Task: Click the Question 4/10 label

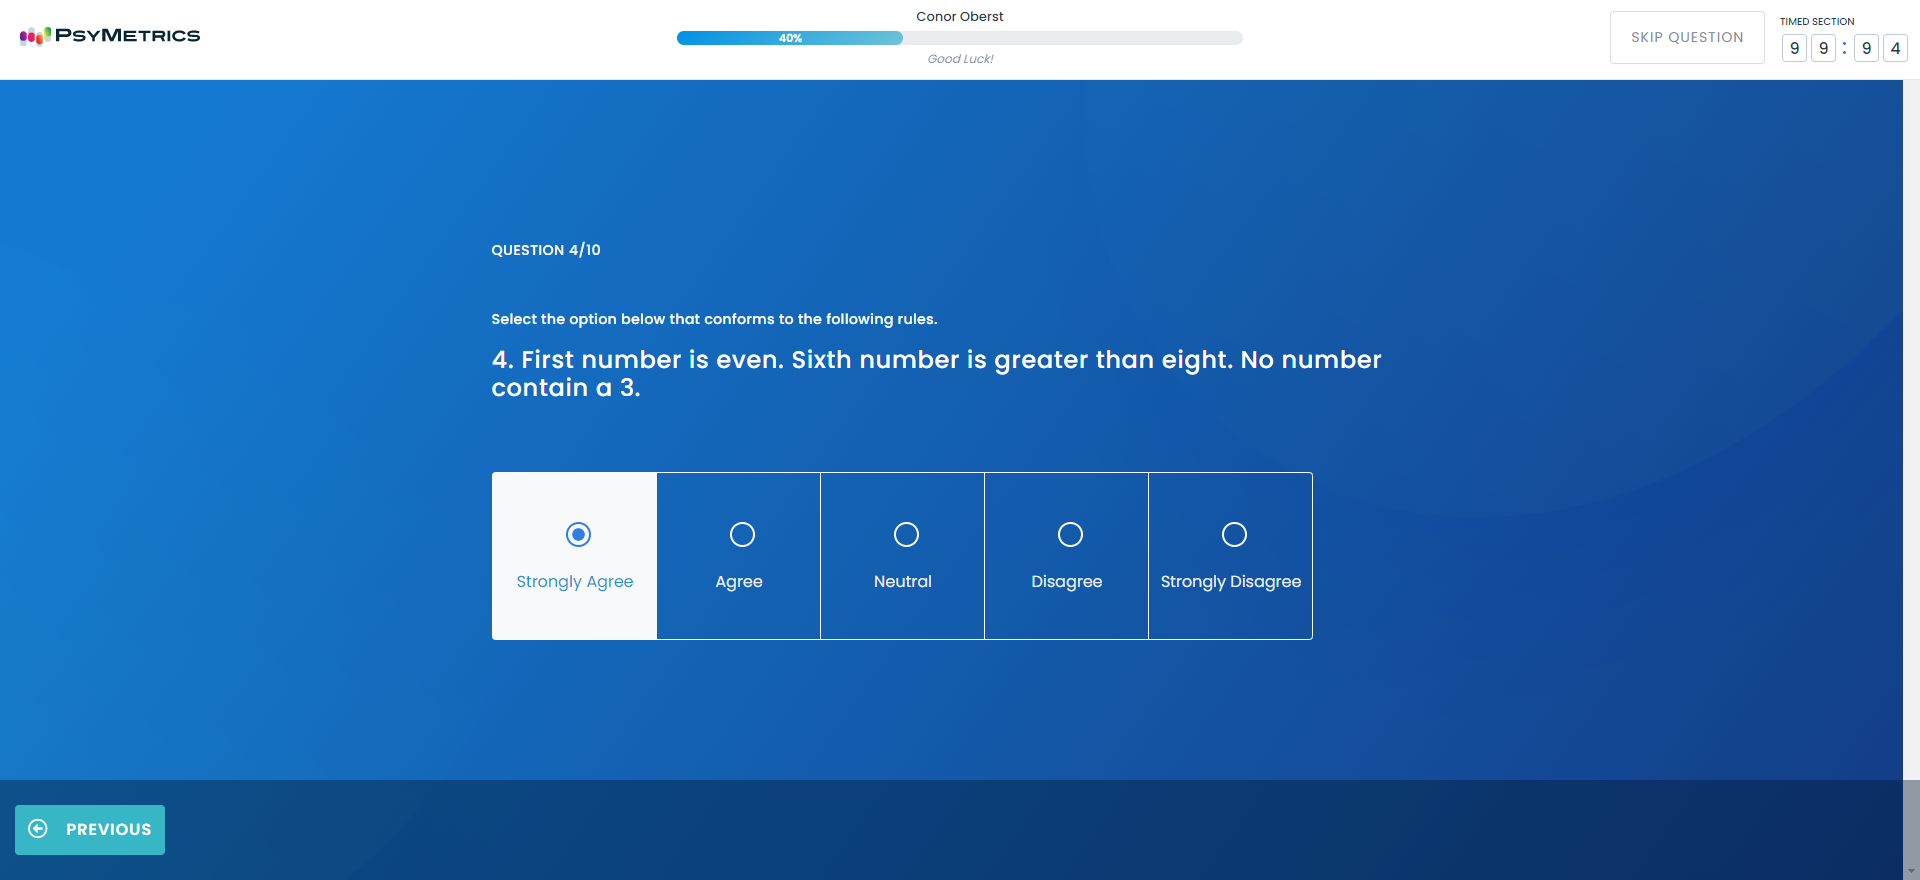Action: point(546,250)
